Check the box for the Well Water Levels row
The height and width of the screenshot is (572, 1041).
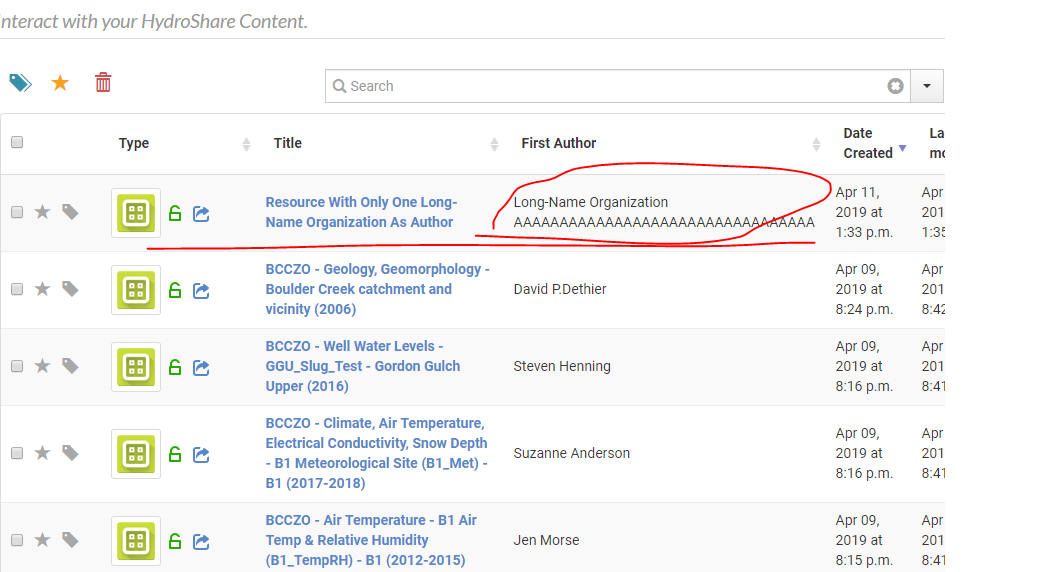click(x=17, y=366)
